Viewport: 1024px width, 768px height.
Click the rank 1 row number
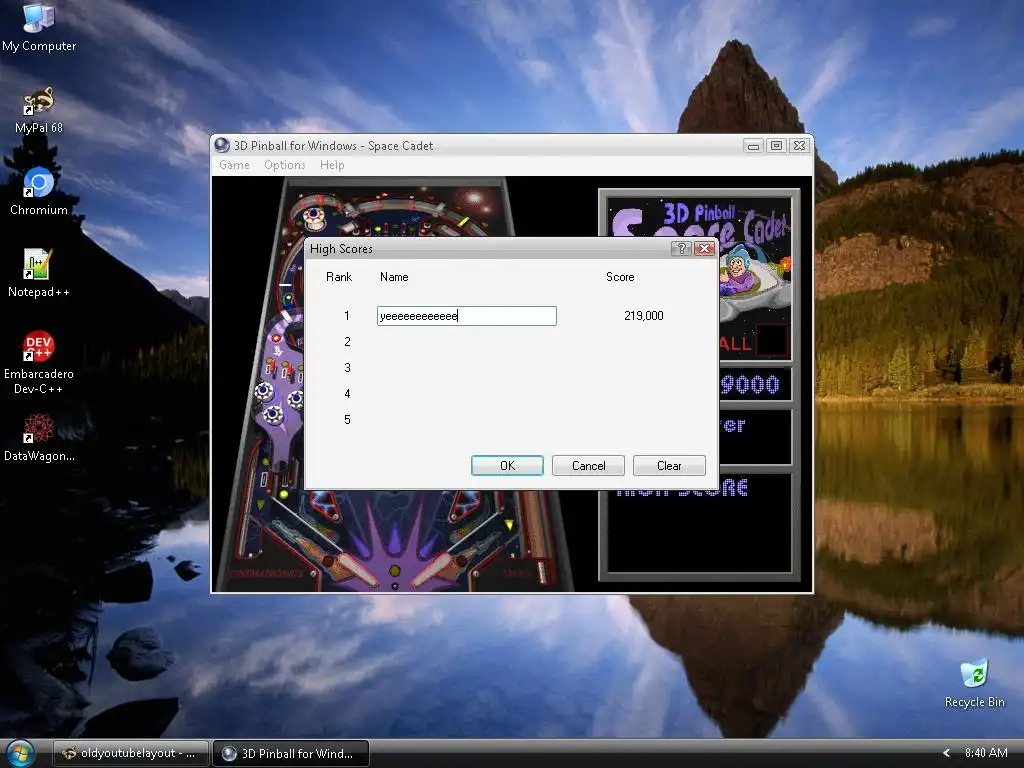[x=347, y=316]
